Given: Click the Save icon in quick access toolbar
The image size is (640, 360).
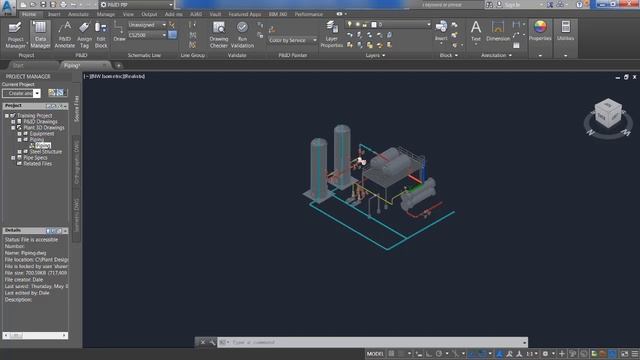Looking at the screenshot, I should (43, 4).
